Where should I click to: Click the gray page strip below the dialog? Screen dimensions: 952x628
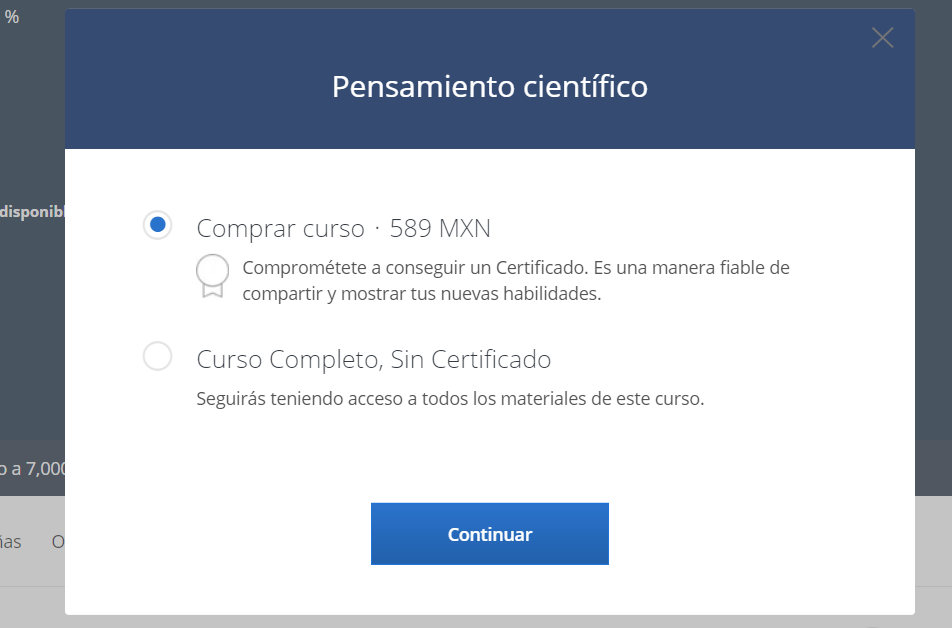pos(490,621)
